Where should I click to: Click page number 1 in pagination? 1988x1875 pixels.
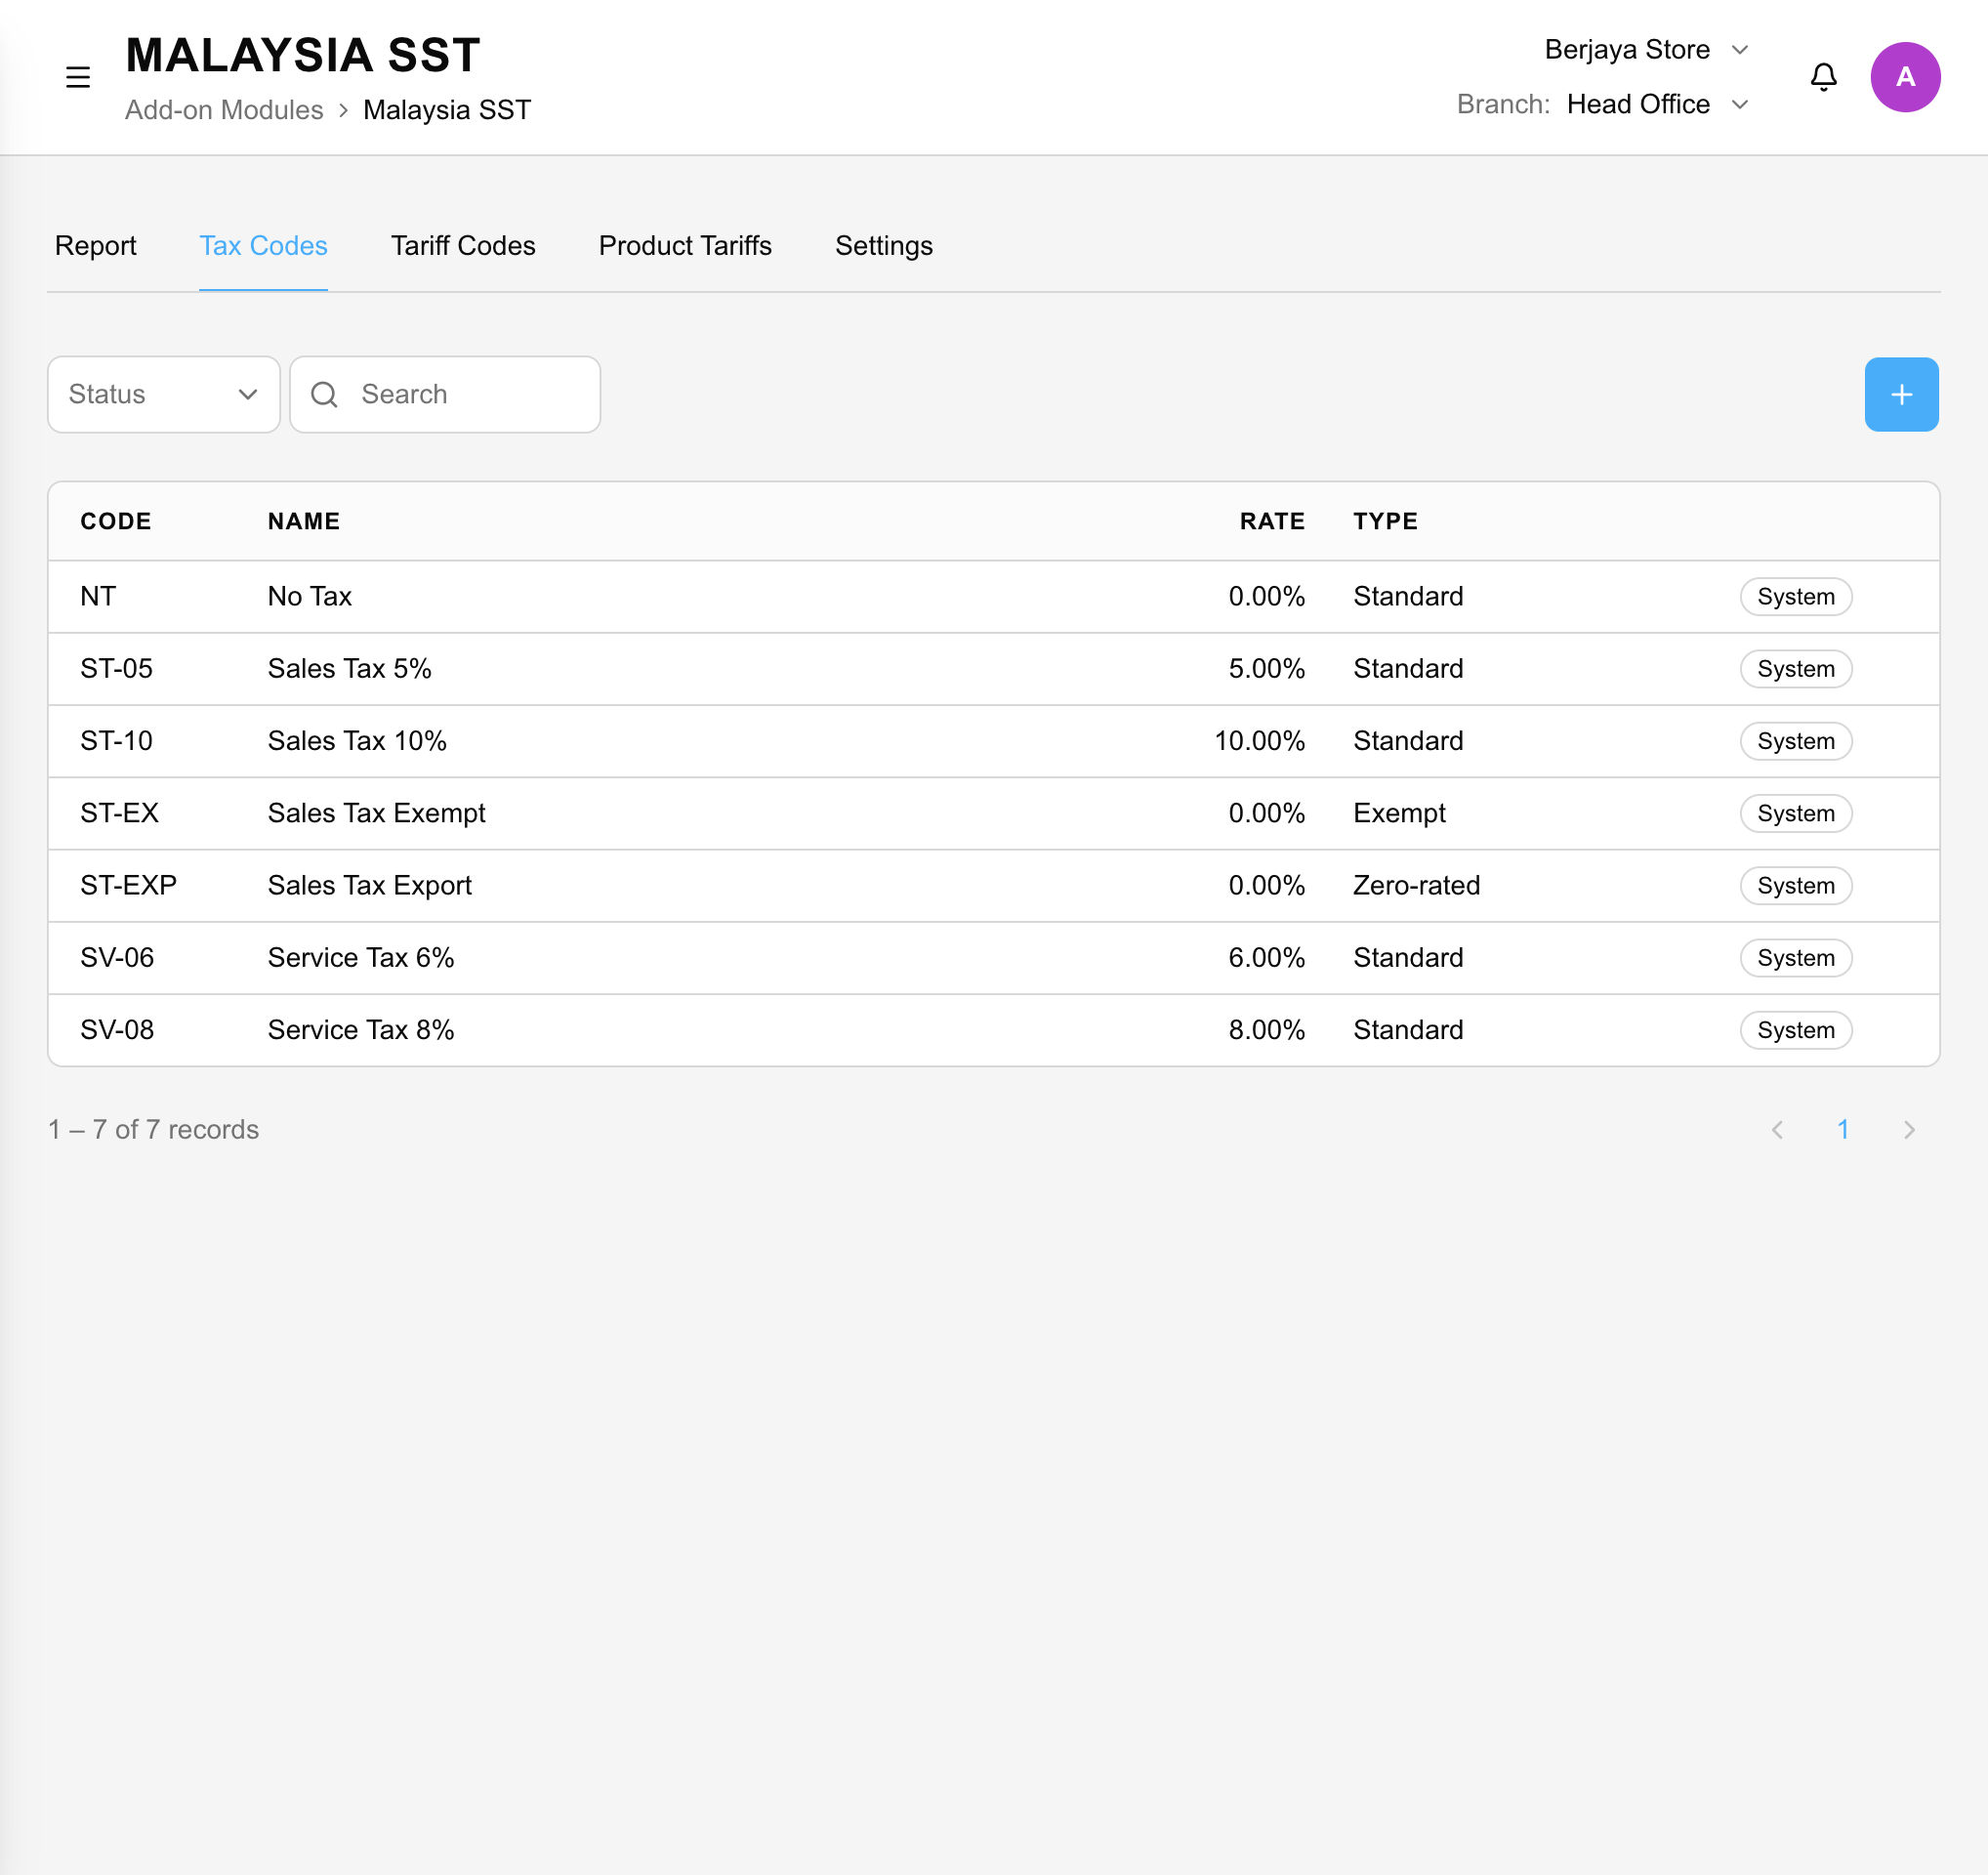pos(1843,1129)
